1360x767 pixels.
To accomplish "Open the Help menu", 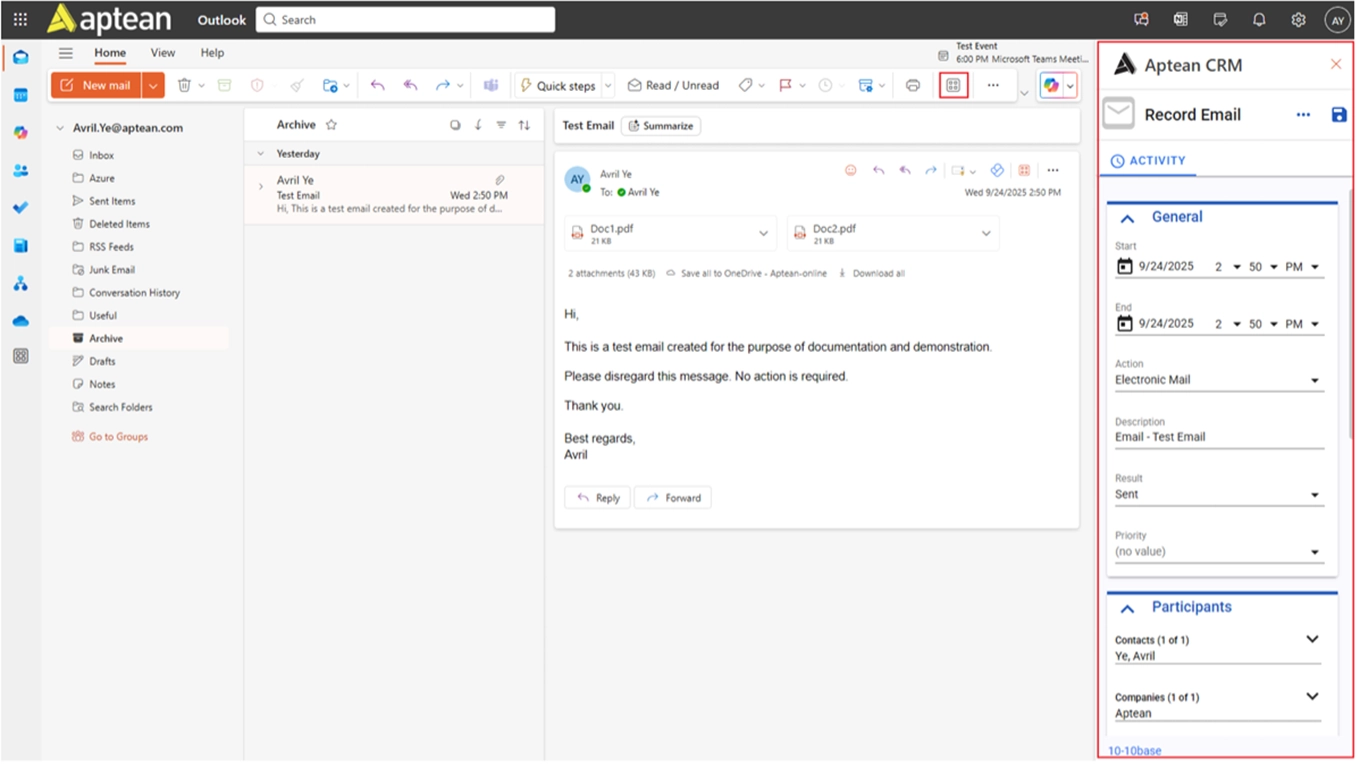I will (x=211, y=52).
